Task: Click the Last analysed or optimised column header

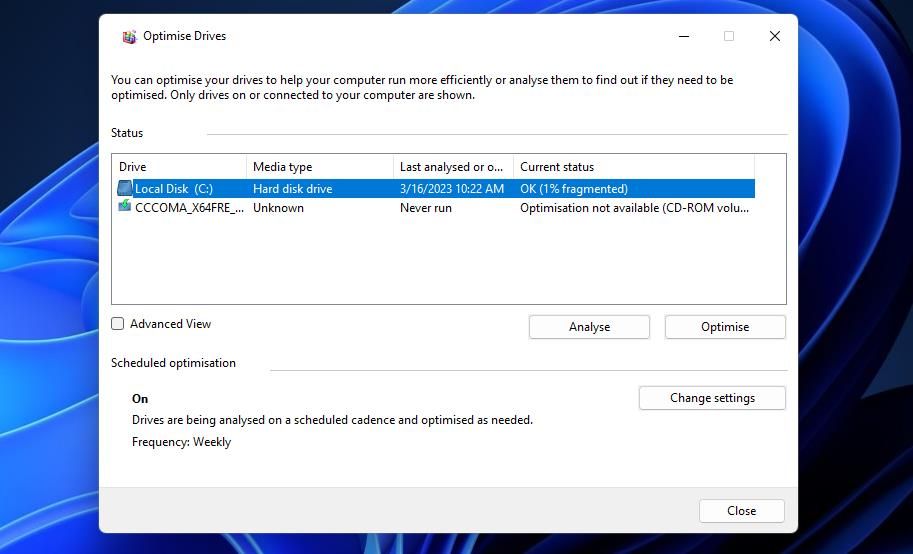Action: 453,167
